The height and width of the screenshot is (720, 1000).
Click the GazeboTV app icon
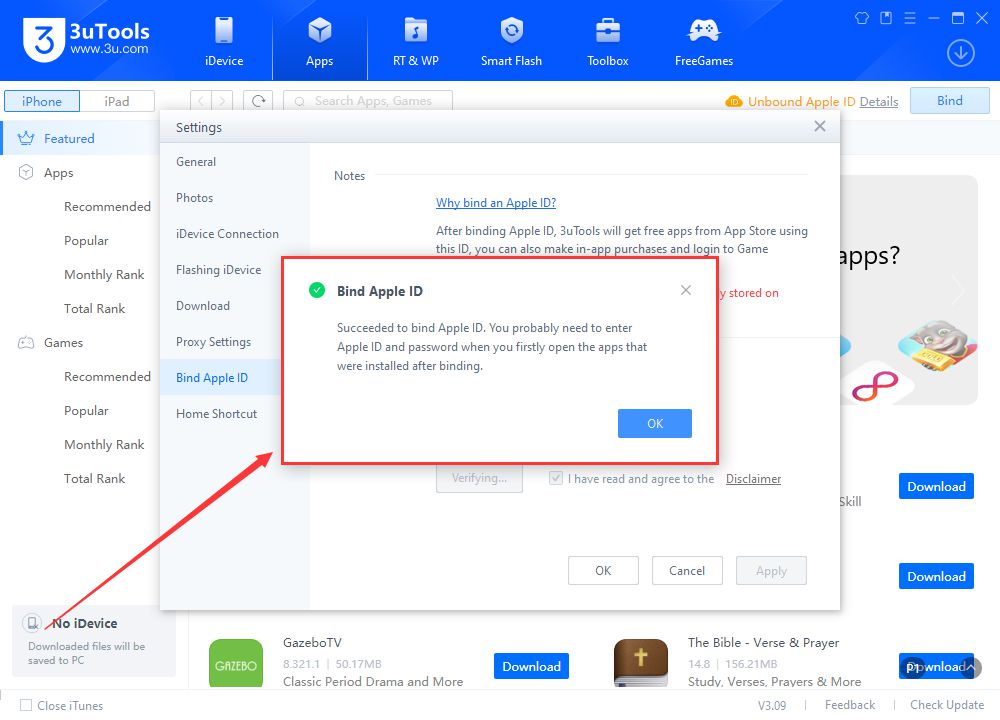pyautogui.click(x=236, y=663)
